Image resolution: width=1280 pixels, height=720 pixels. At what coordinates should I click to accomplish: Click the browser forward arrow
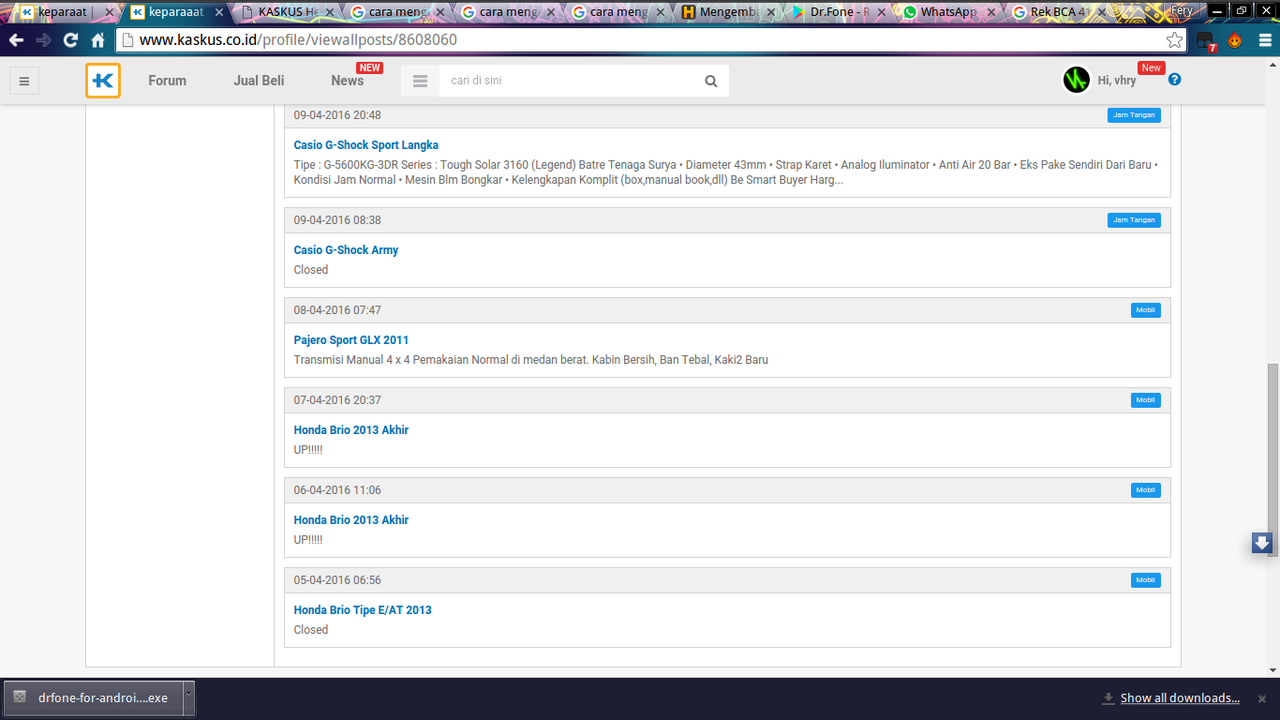43,40
